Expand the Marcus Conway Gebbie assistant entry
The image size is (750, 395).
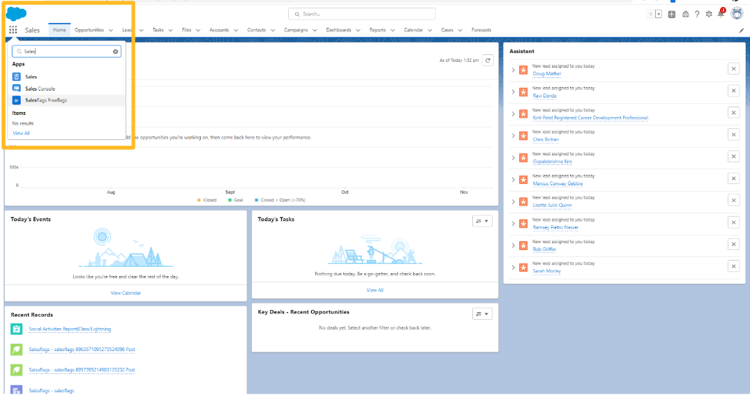pyautogui.click(x=513, y=180)
